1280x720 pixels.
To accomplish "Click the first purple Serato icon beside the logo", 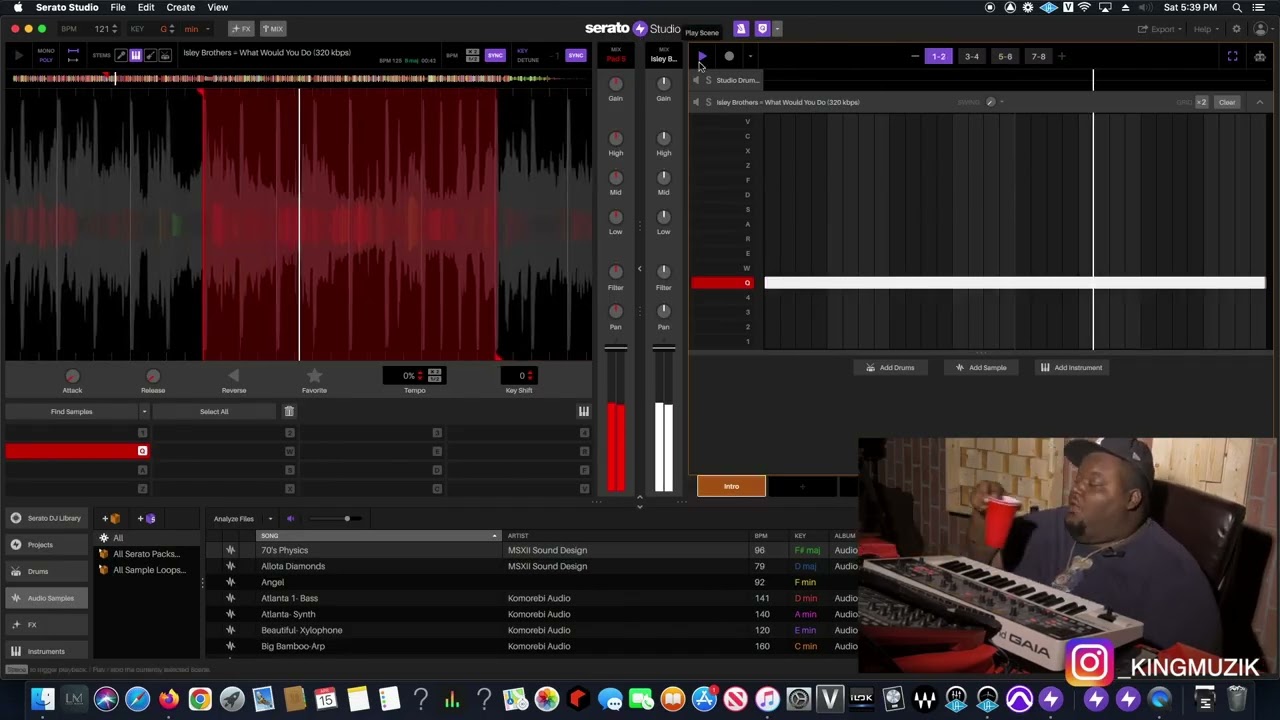I will [741, 29].
